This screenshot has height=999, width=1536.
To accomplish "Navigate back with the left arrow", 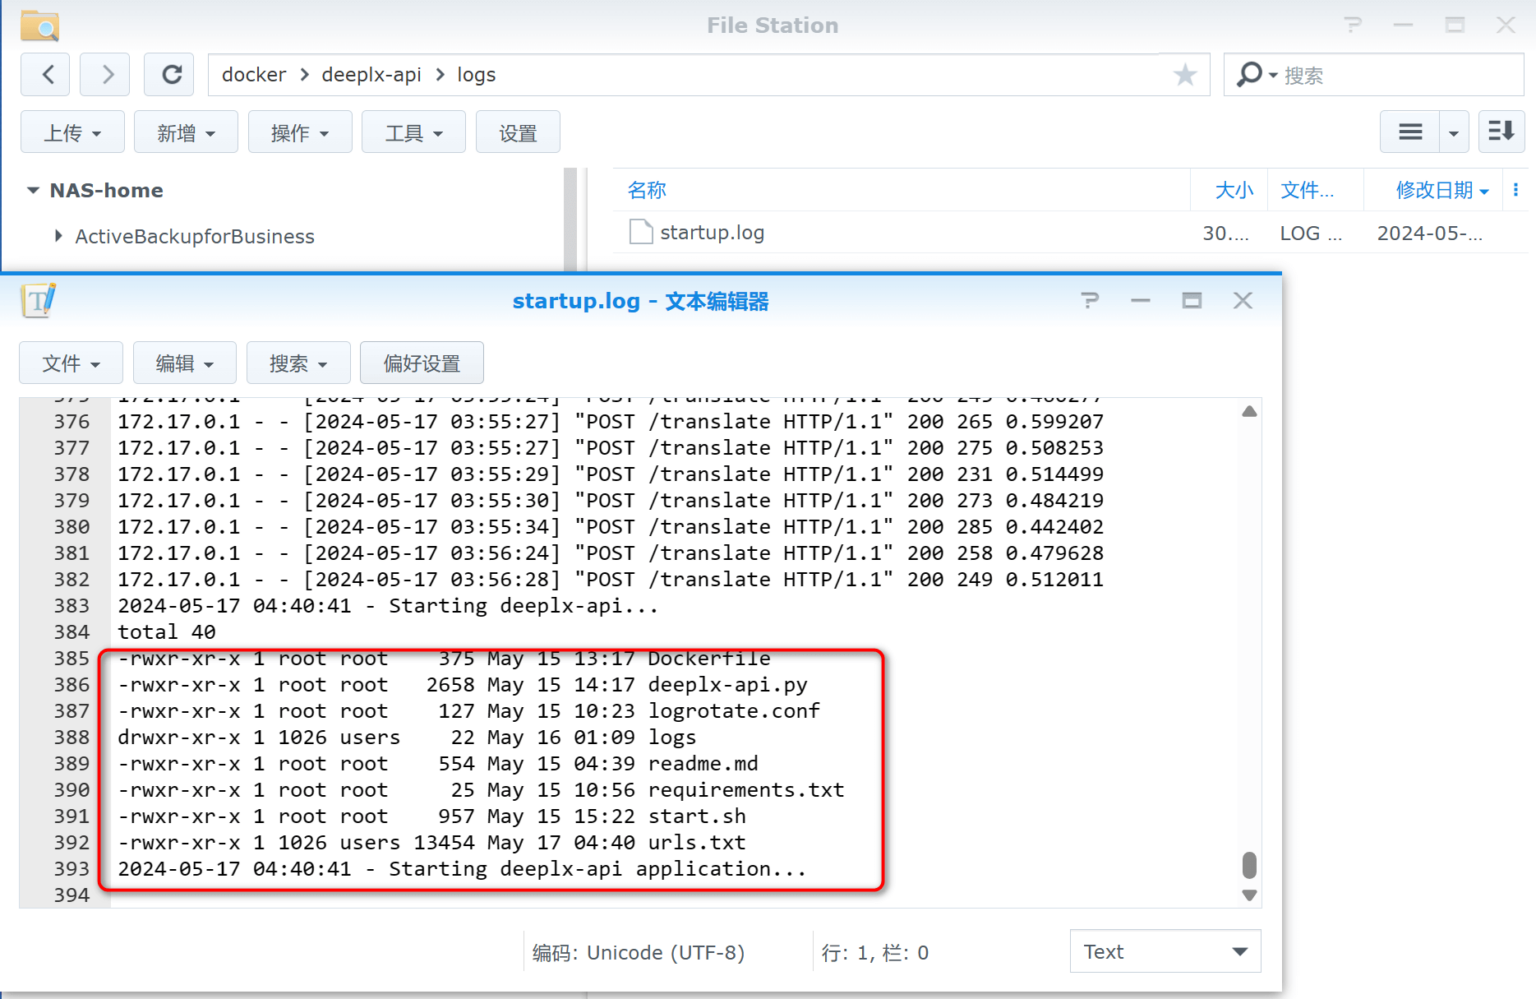I will 45,74.
